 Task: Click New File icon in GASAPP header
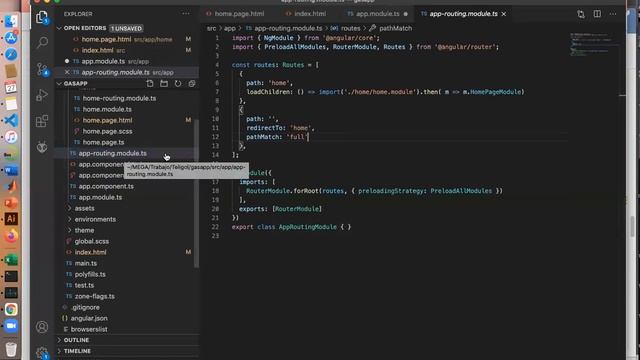click(x=150, y=84)
